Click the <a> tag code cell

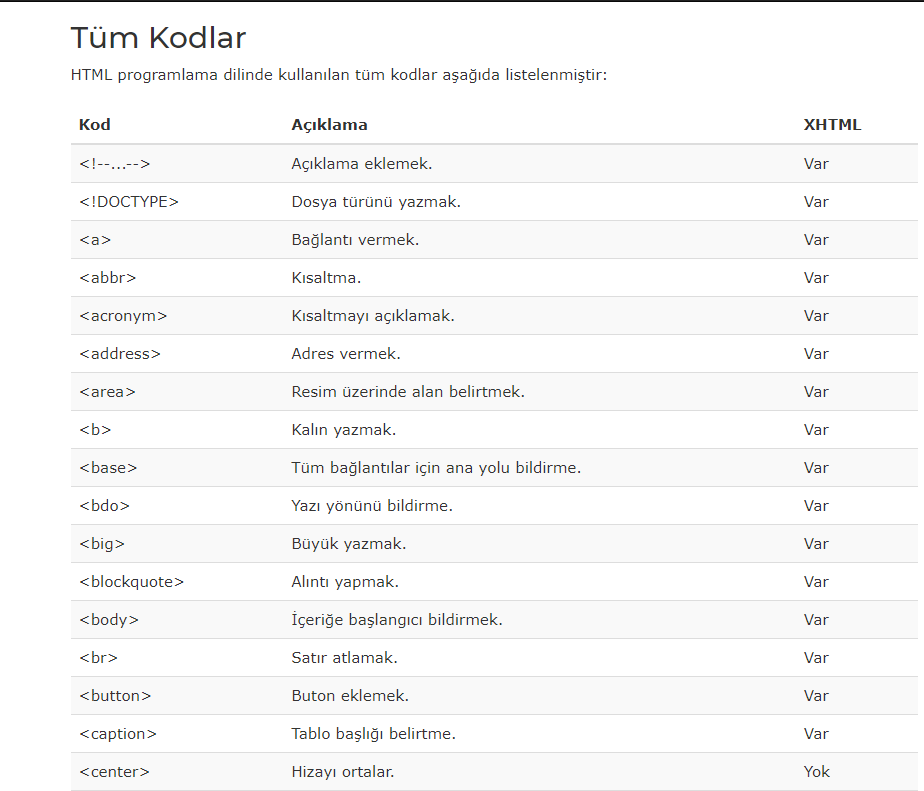click(95, 240)
